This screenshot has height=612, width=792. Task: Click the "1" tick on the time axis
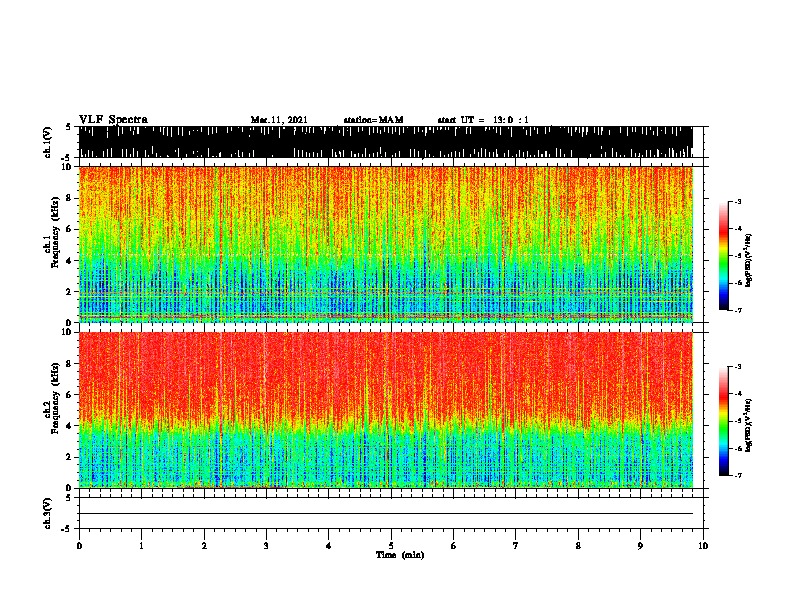point(141,546)
